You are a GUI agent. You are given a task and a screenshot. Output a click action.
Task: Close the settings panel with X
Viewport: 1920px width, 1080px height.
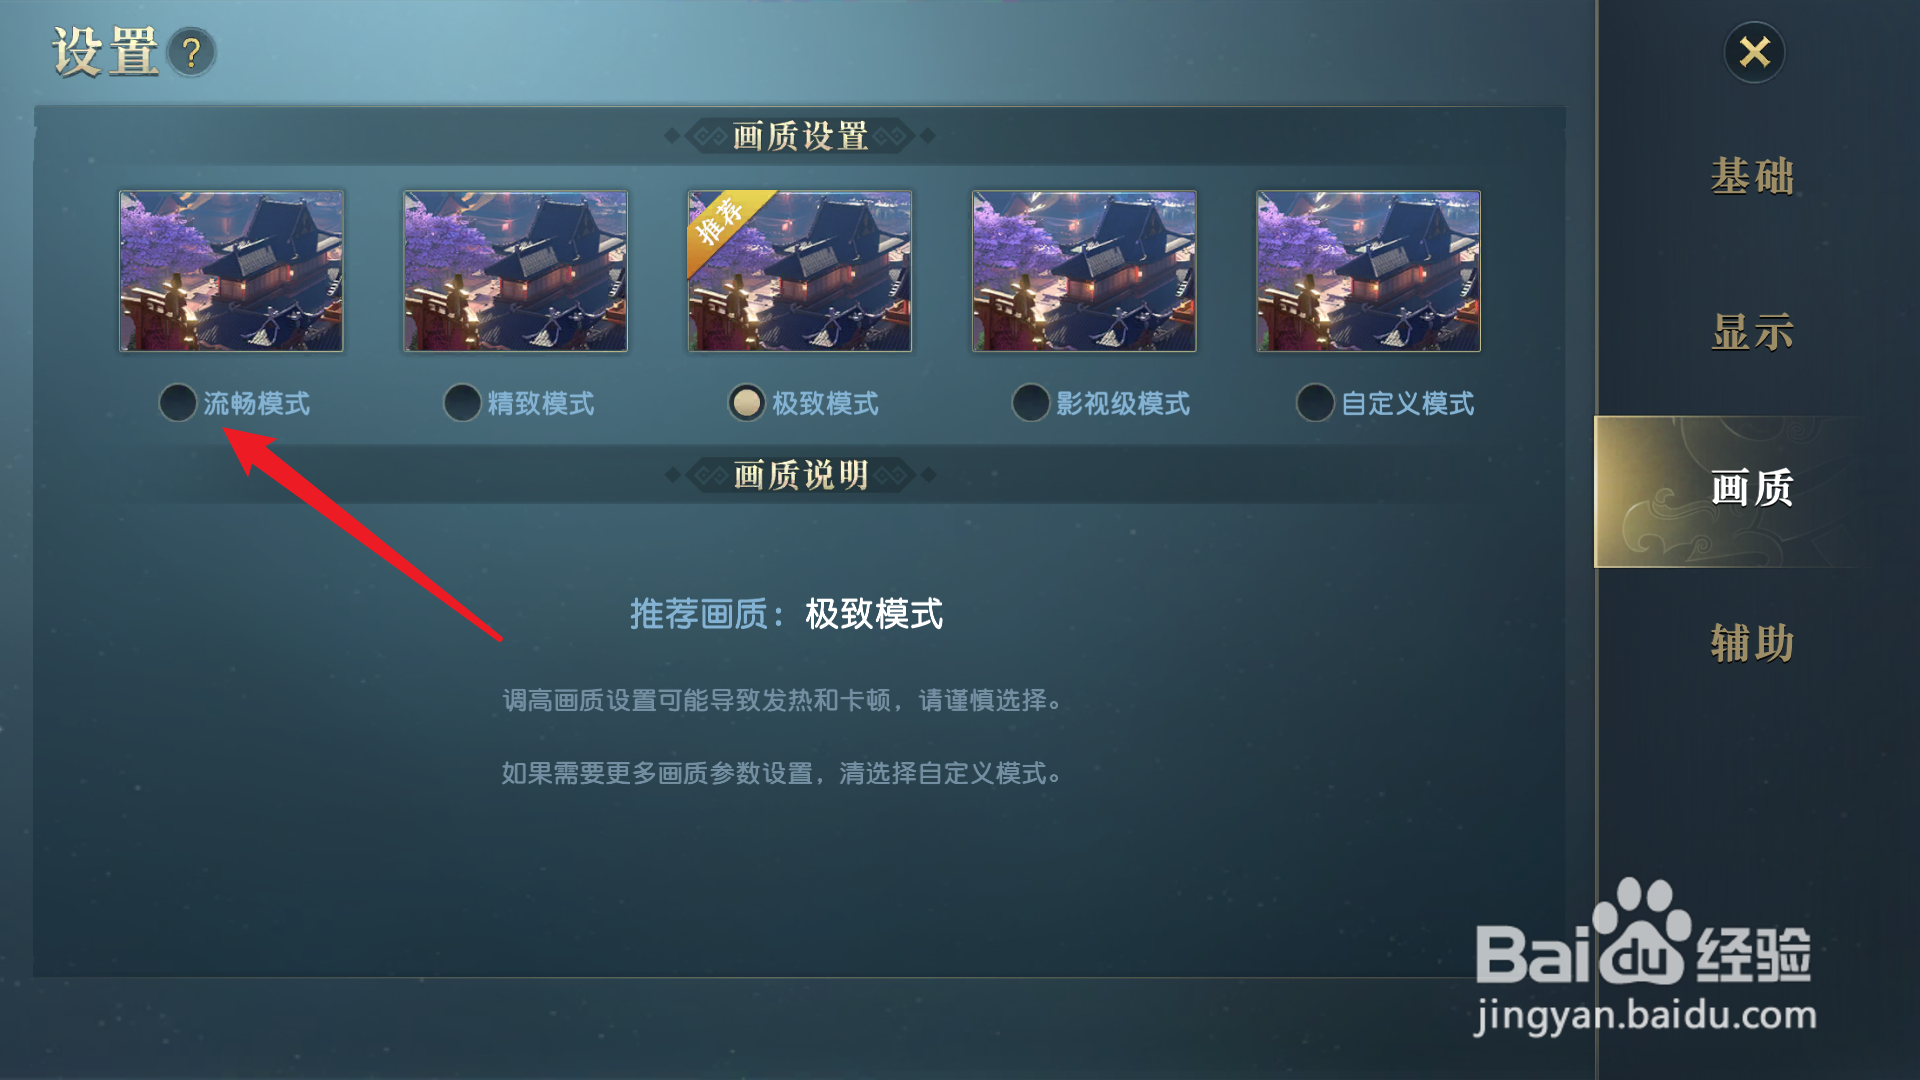pyautogui.click(x=1754, y=52)
